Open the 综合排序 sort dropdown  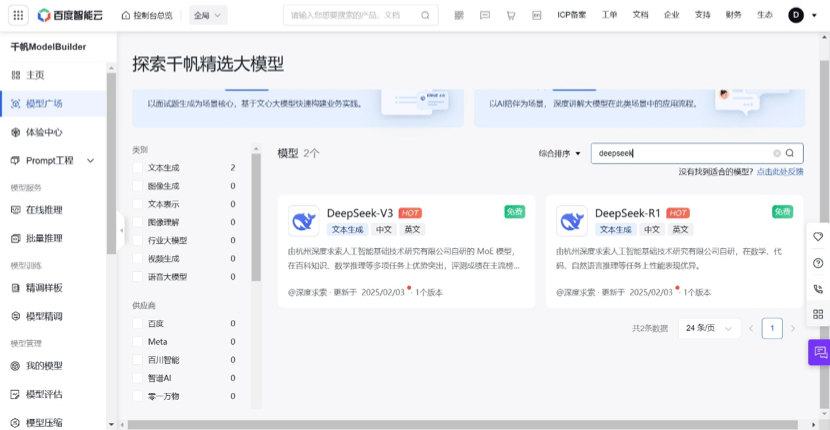(560, 153)
